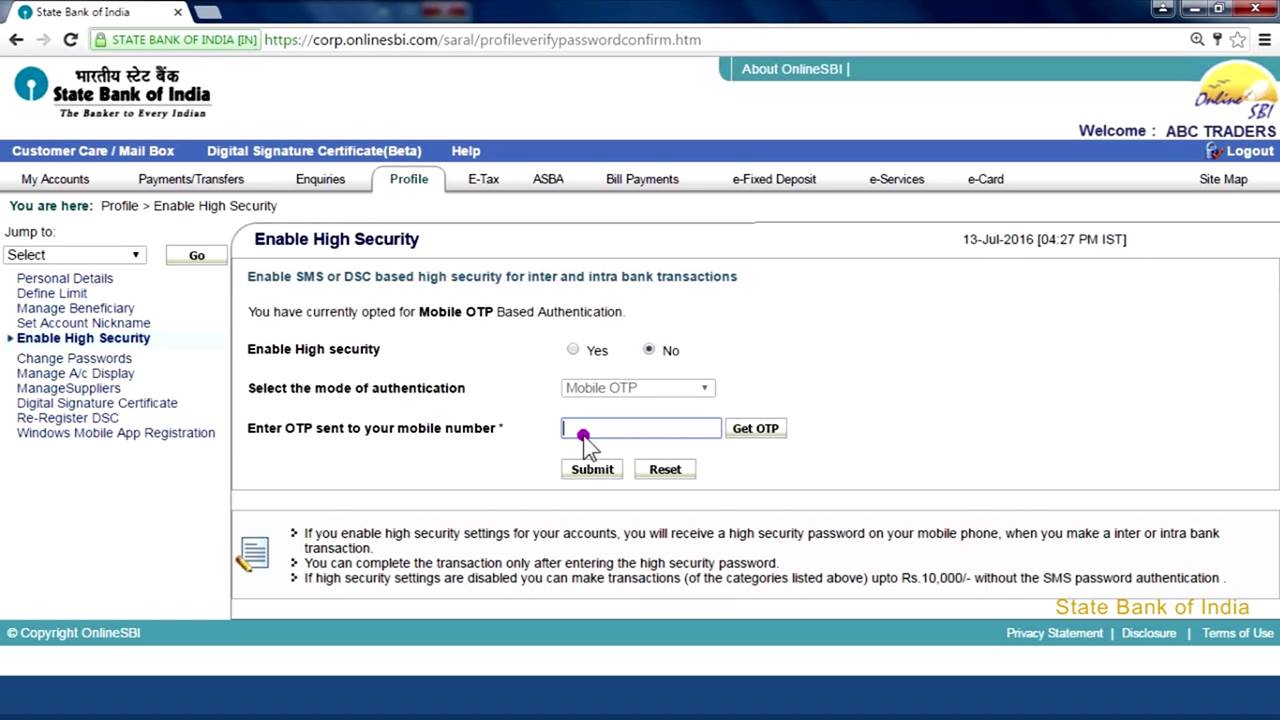Click the notepad info icon
This screenshot has width=1280, height=720.
pos(253,554)
